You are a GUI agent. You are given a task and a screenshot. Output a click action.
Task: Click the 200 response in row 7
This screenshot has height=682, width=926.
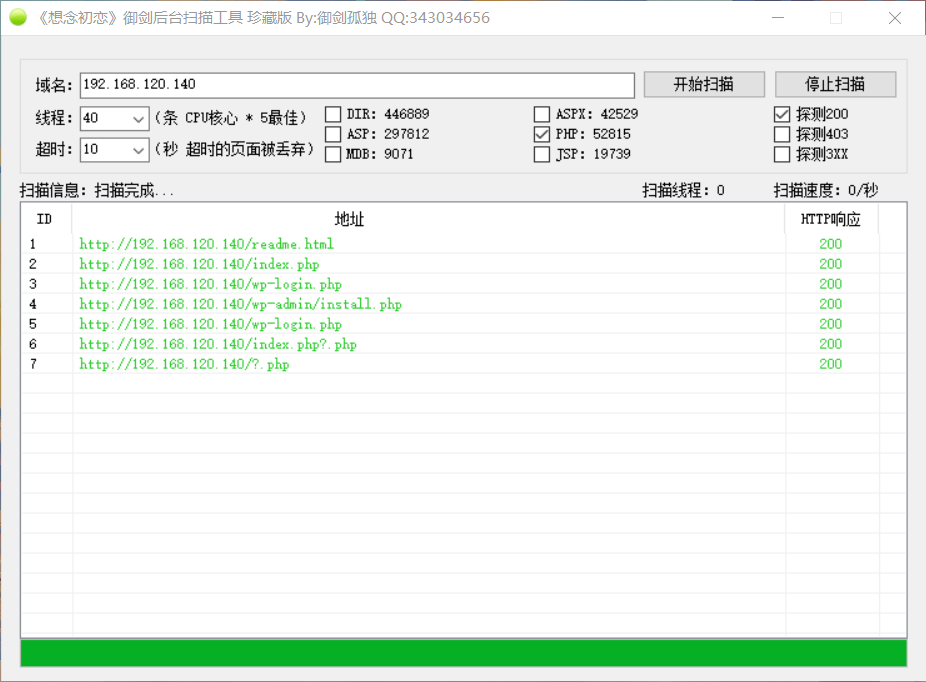830,364
